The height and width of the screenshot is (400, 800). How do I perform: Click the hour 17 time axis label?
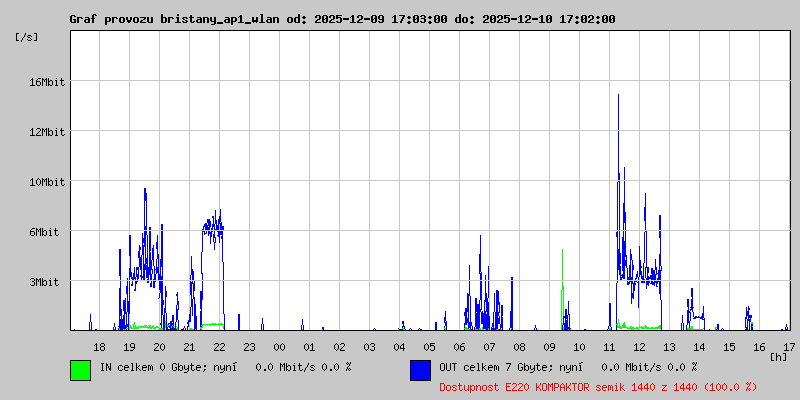coord(789,347)
